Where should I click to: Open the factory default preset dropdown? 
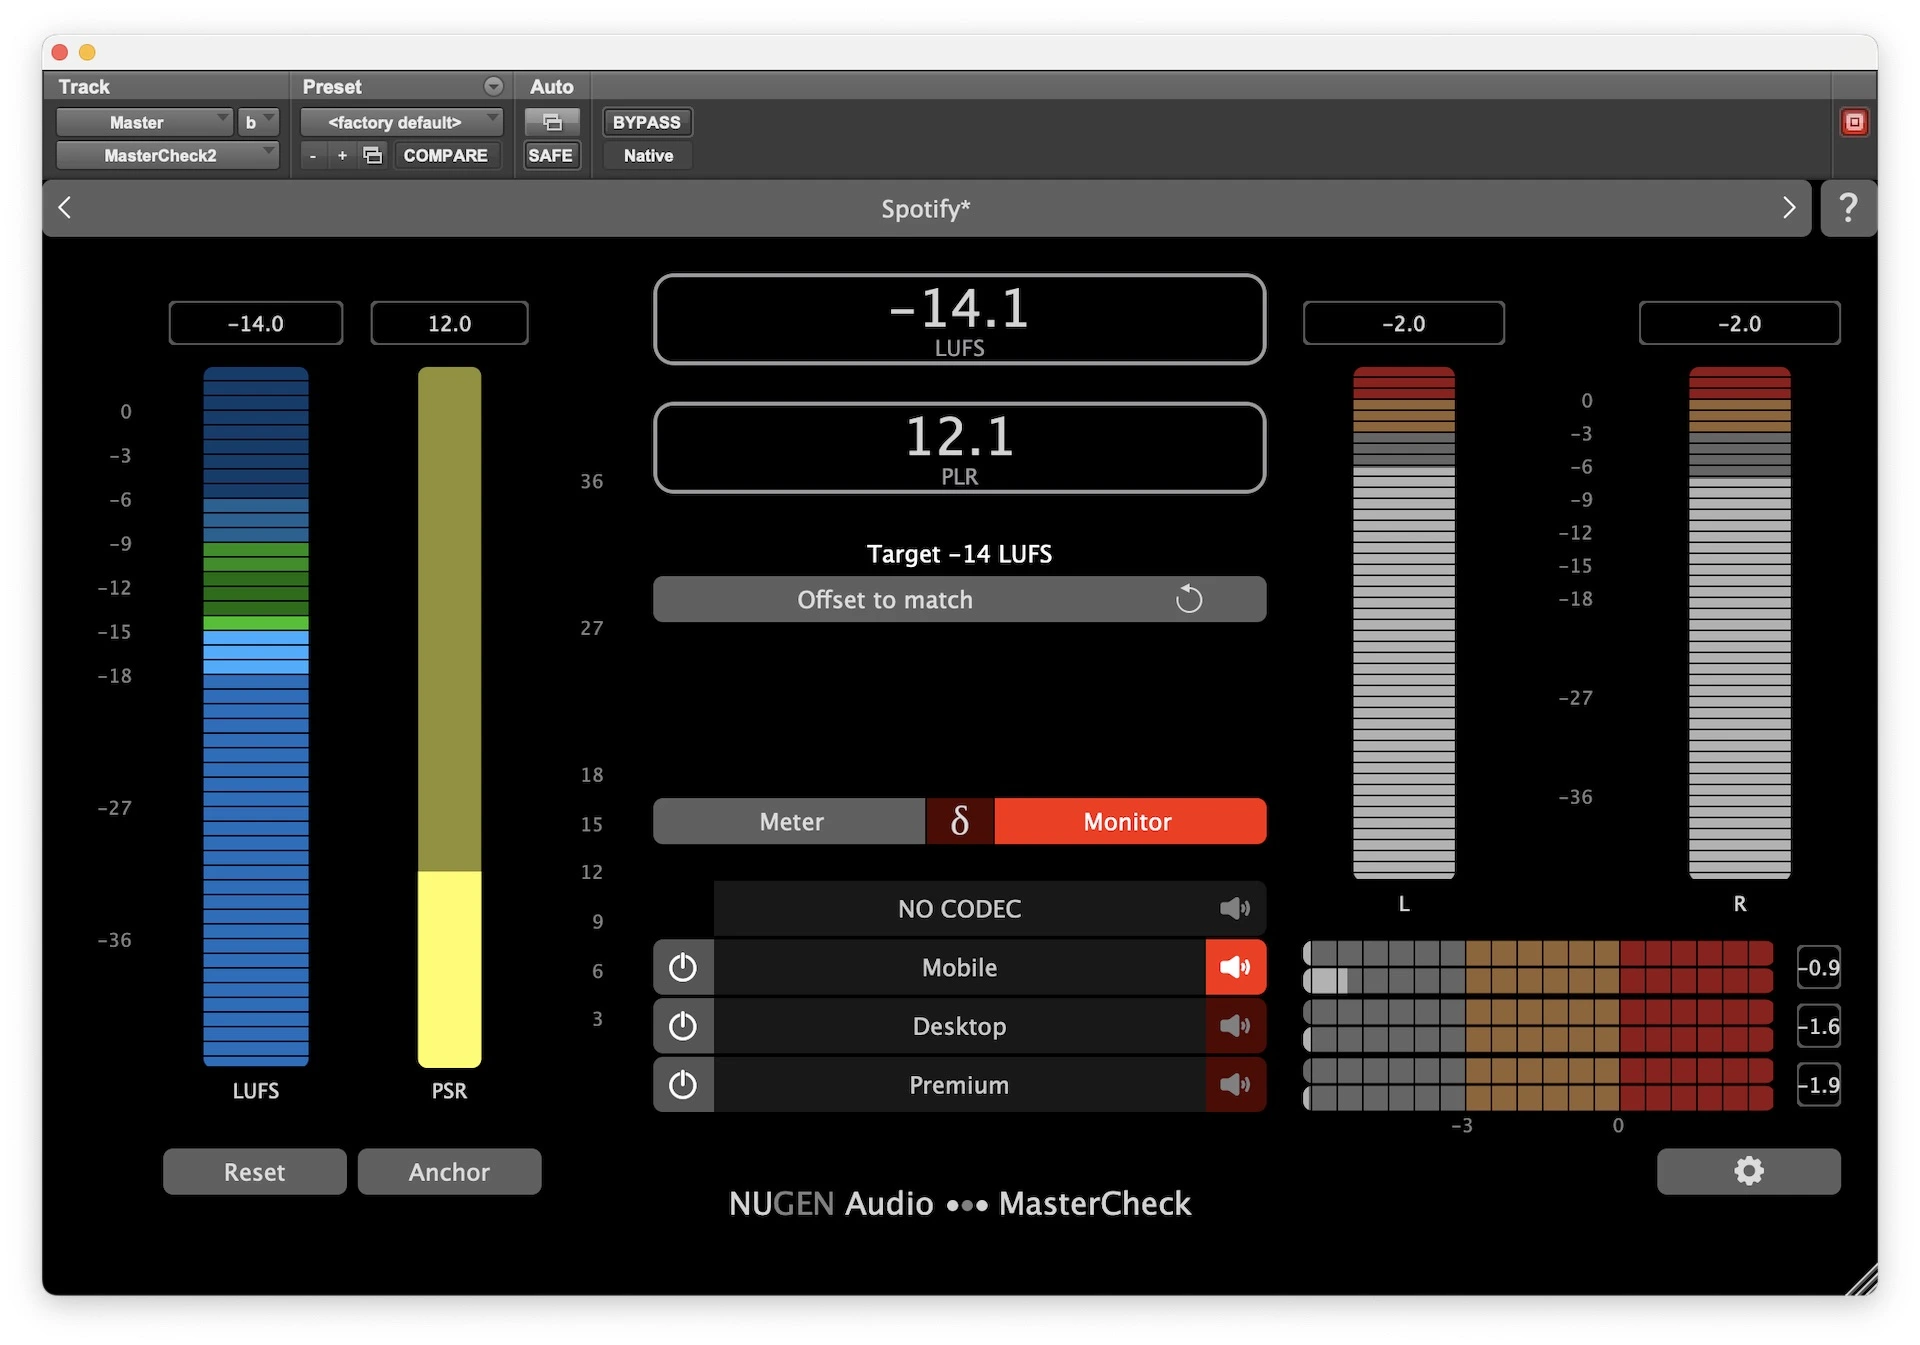(401, 122)
